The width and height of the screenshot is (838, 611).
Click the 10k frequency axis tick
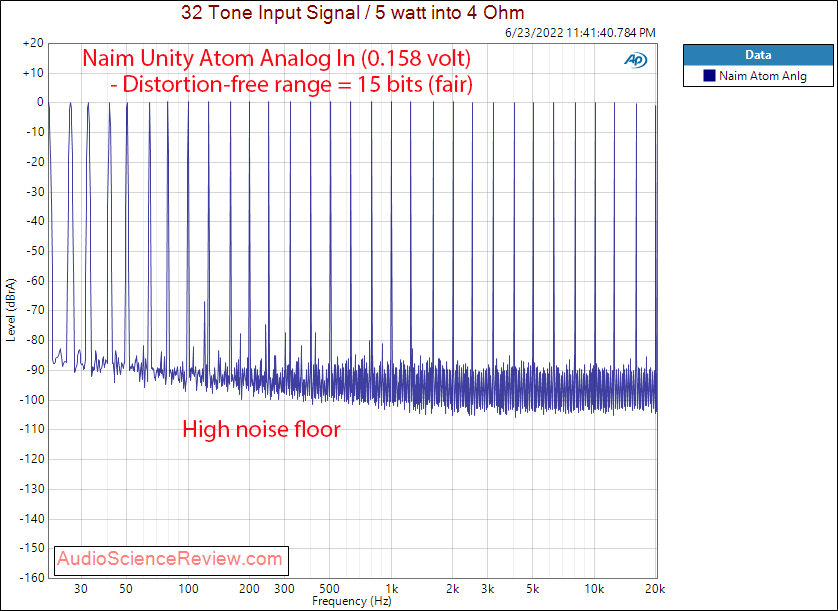(x=594, y=589)
